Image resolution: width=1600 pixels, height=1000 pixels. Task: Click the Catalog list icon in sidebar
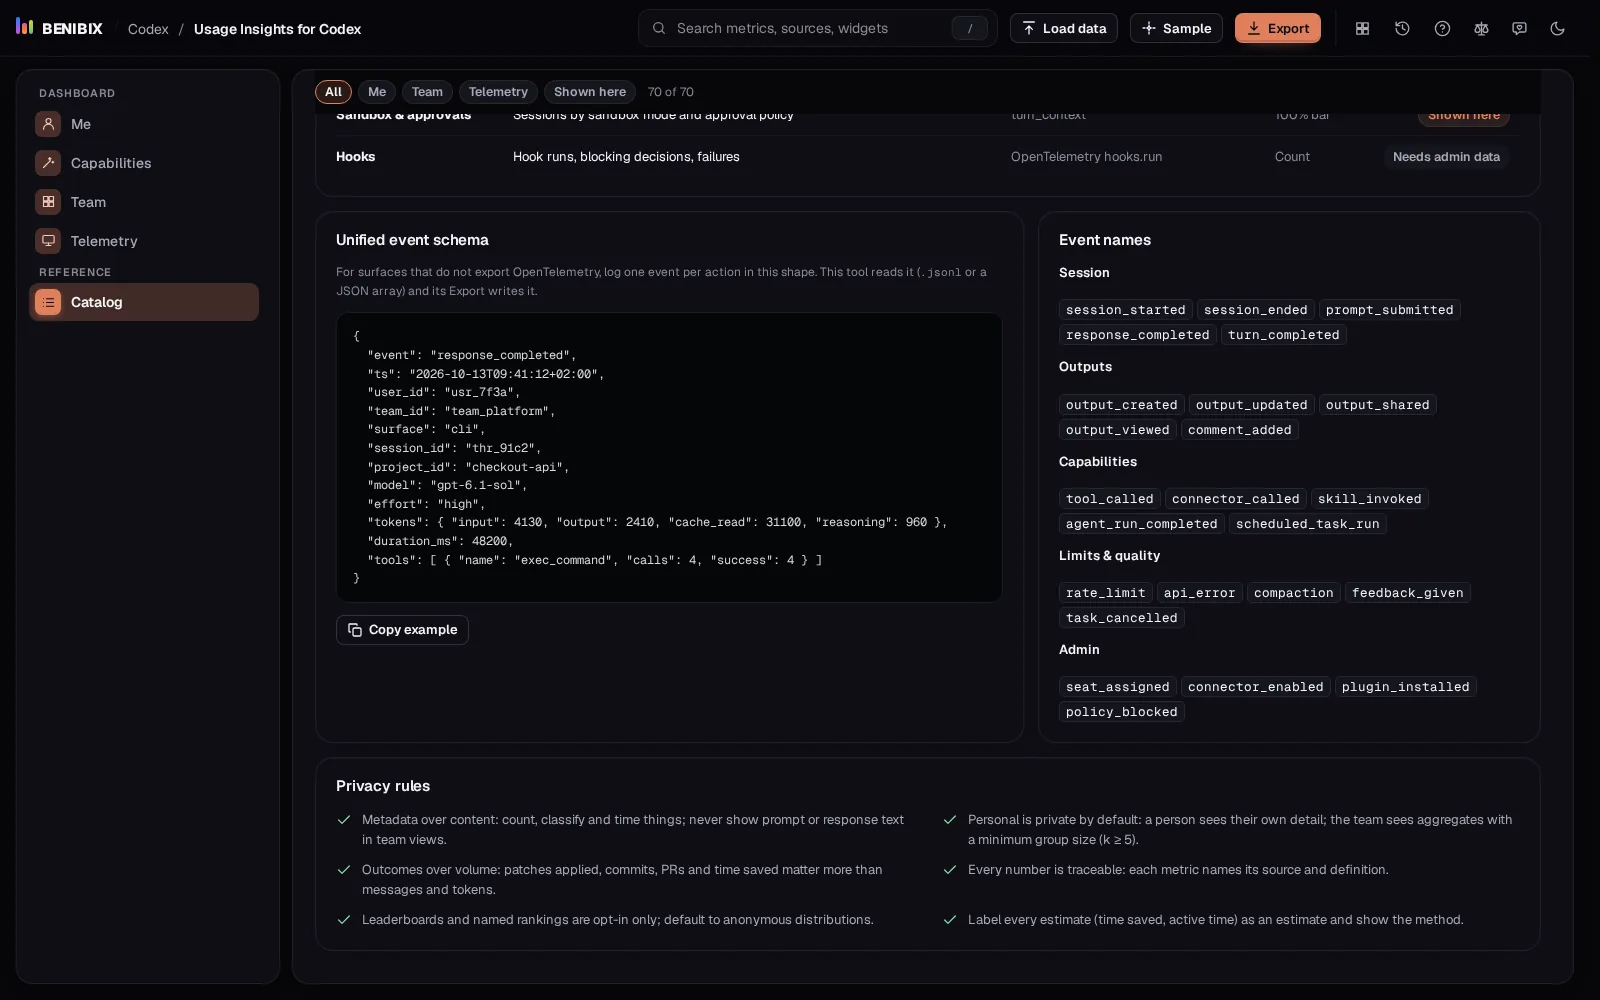pyautogui.click(x=48, y=302)
